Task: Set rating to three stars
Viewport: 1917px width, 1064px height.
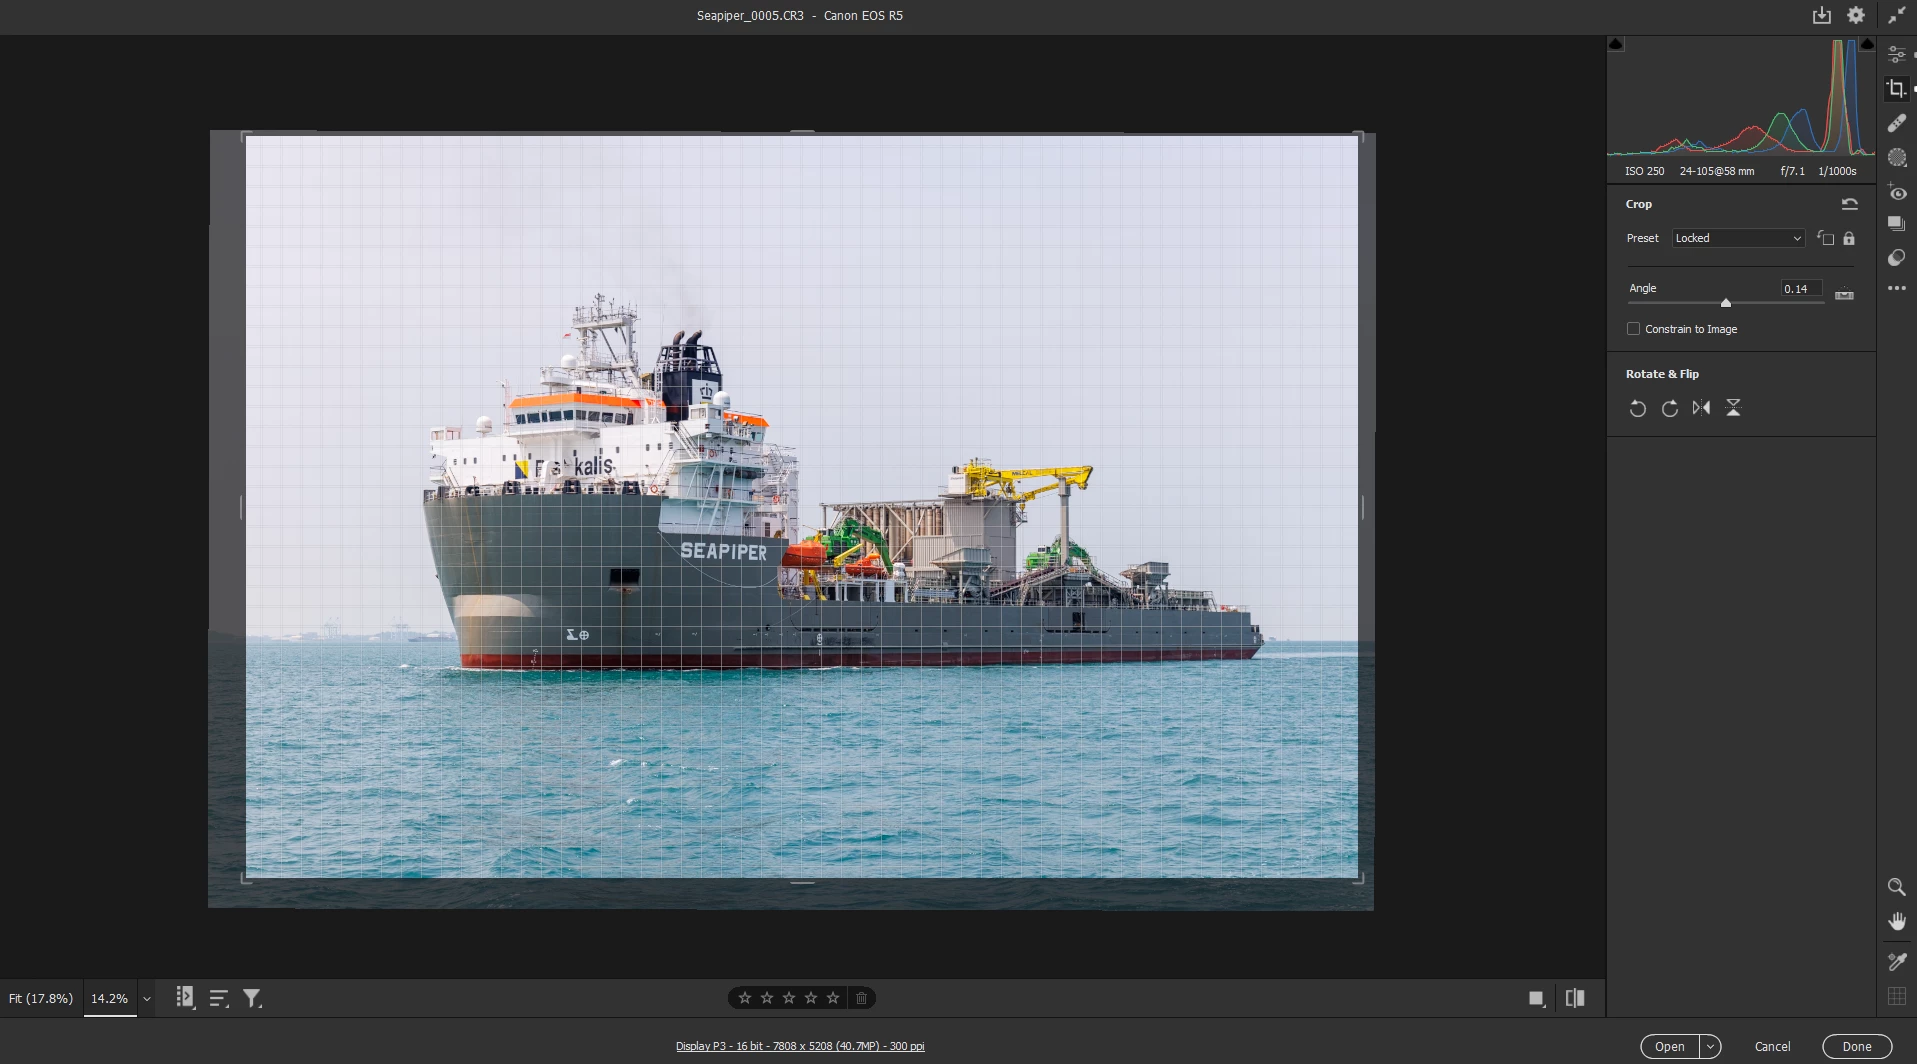Action: point(789,998)
